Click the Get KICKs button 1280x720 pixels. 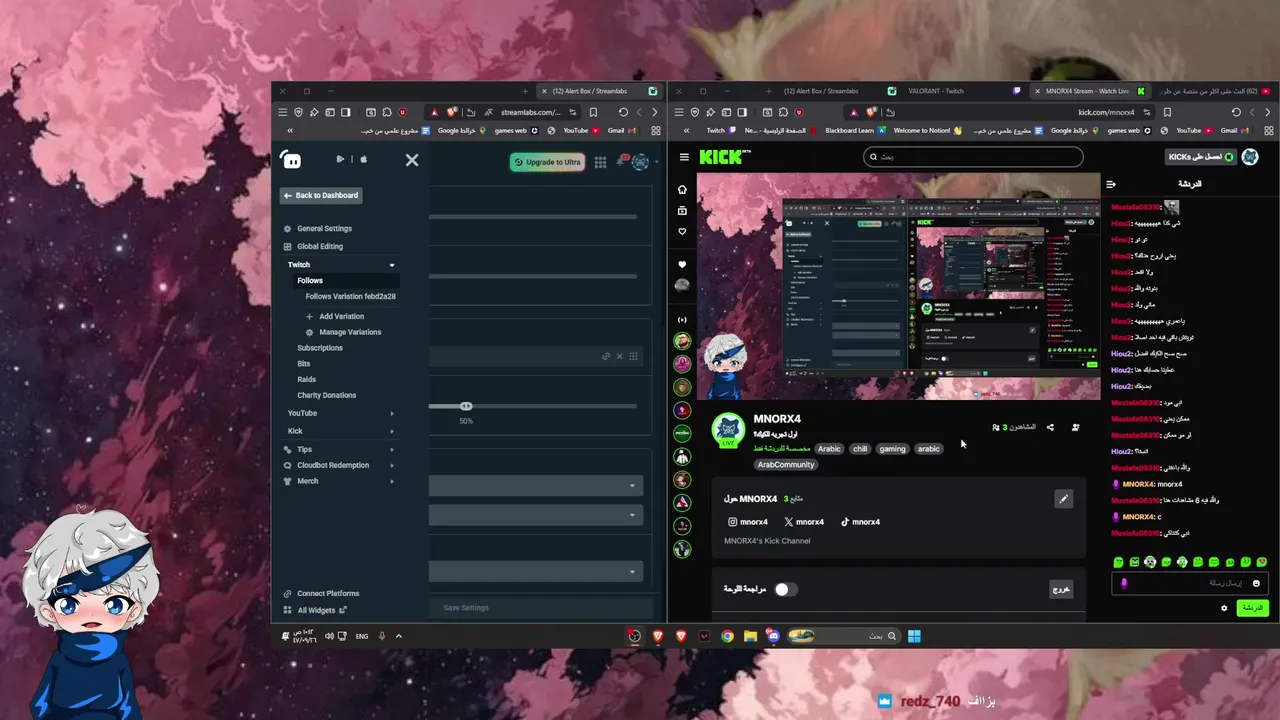pos(1199,157)
